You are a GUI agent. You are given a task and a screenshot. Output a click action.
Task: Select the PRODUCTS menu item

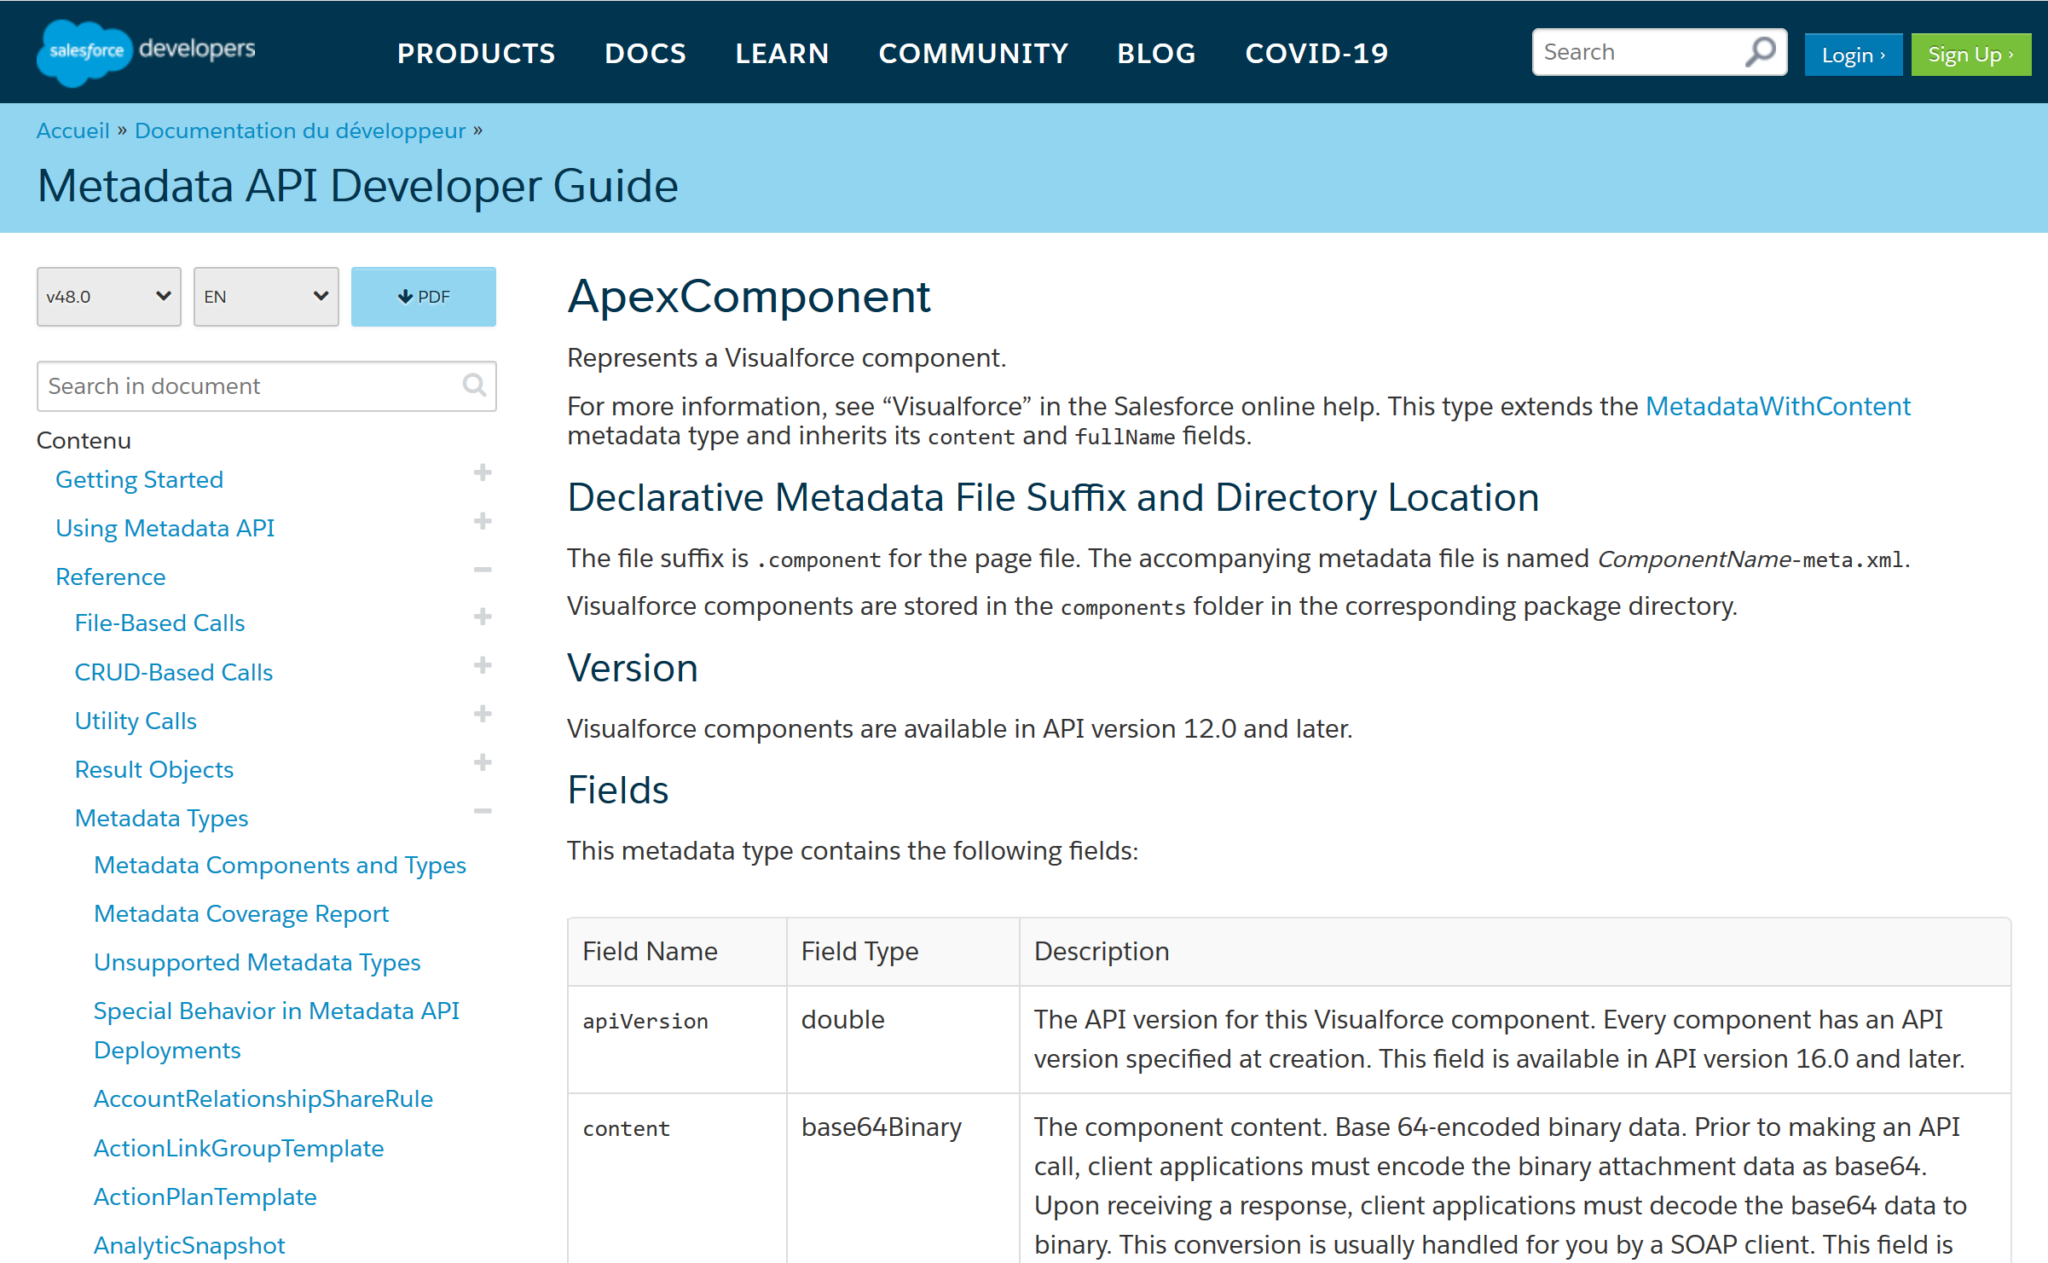pos(477,53)
